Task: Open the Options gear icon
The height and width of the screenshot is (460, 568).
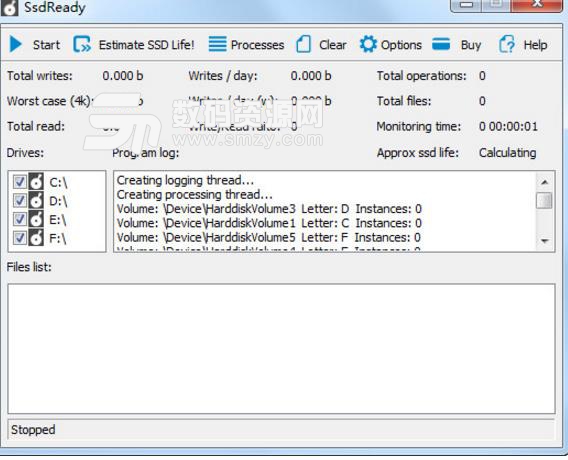Action: 368,44
